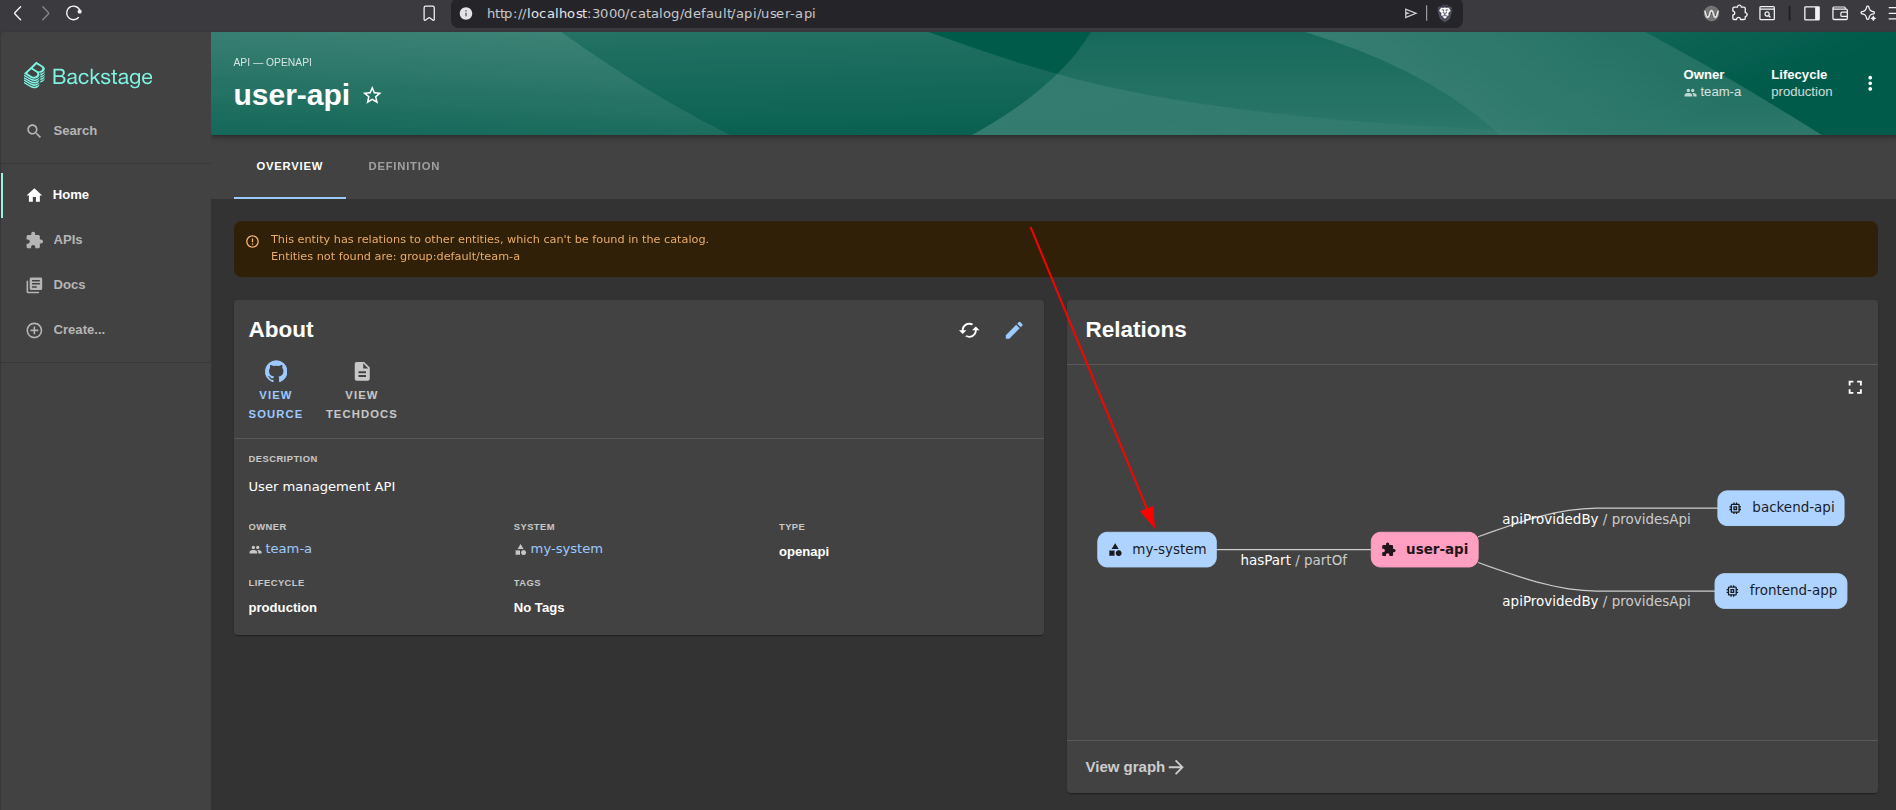Open team-a link under Owner in About
Image resolution: width=1896 pixels, height=810 pixels.
click(281, 549)
